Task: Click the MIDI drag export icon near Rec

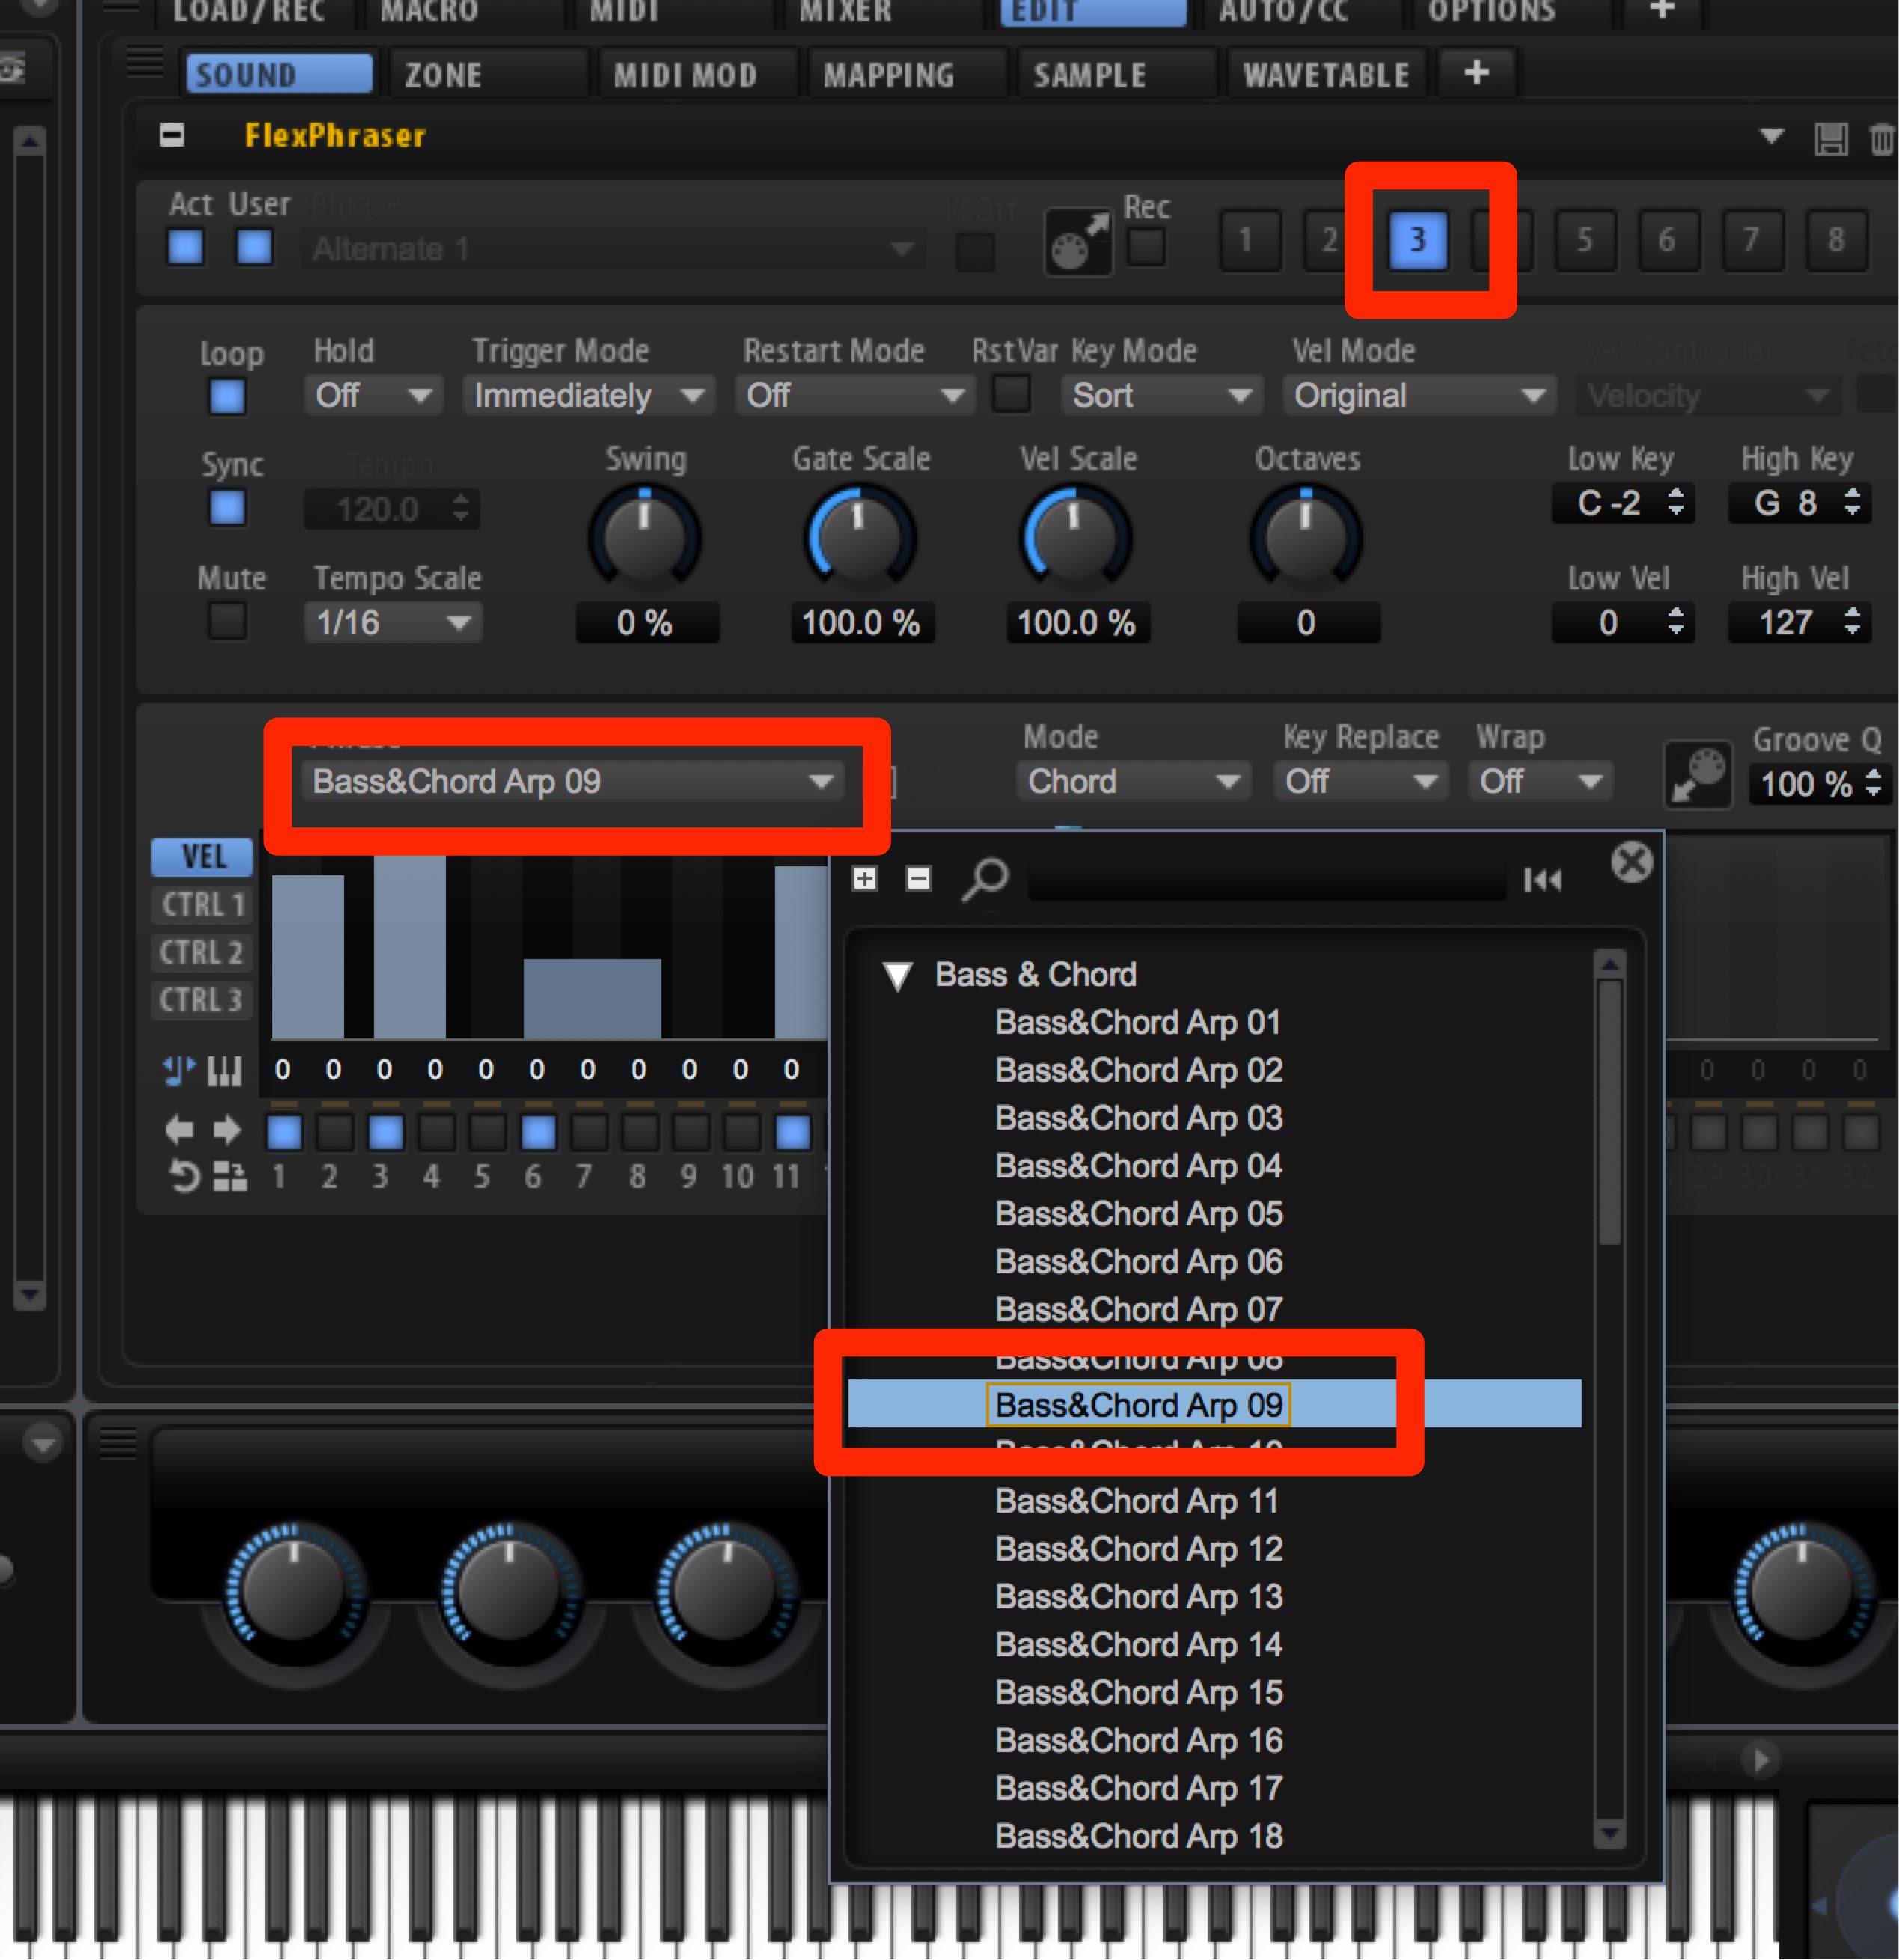Action: tap(1077, 242)
